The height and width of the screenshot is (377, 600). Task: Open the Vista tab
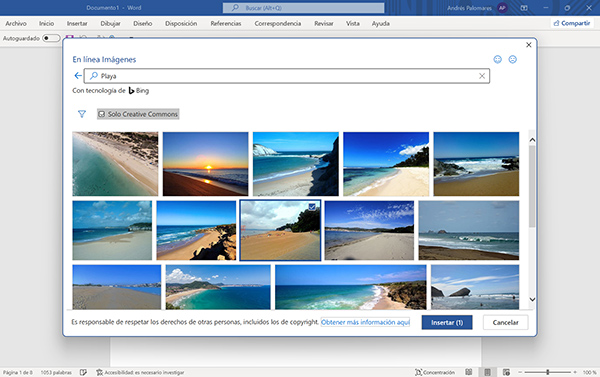click(x=353, y=23)
